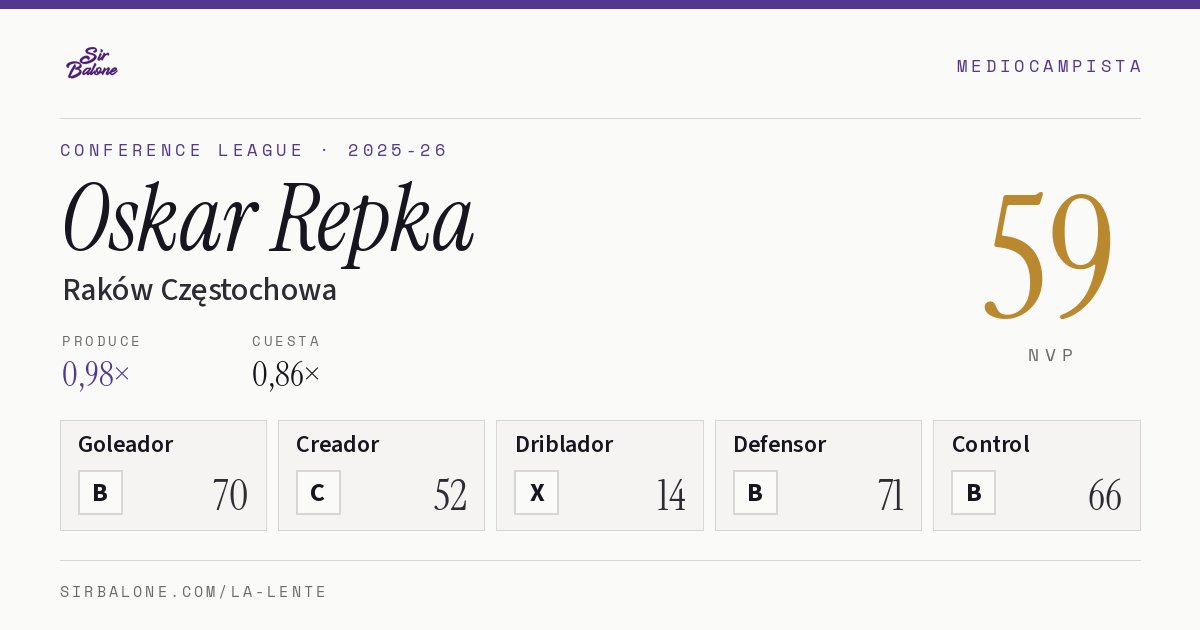
Task: Open the sirbalone.com/la-lente link
Action: click(x=194, y=592)
